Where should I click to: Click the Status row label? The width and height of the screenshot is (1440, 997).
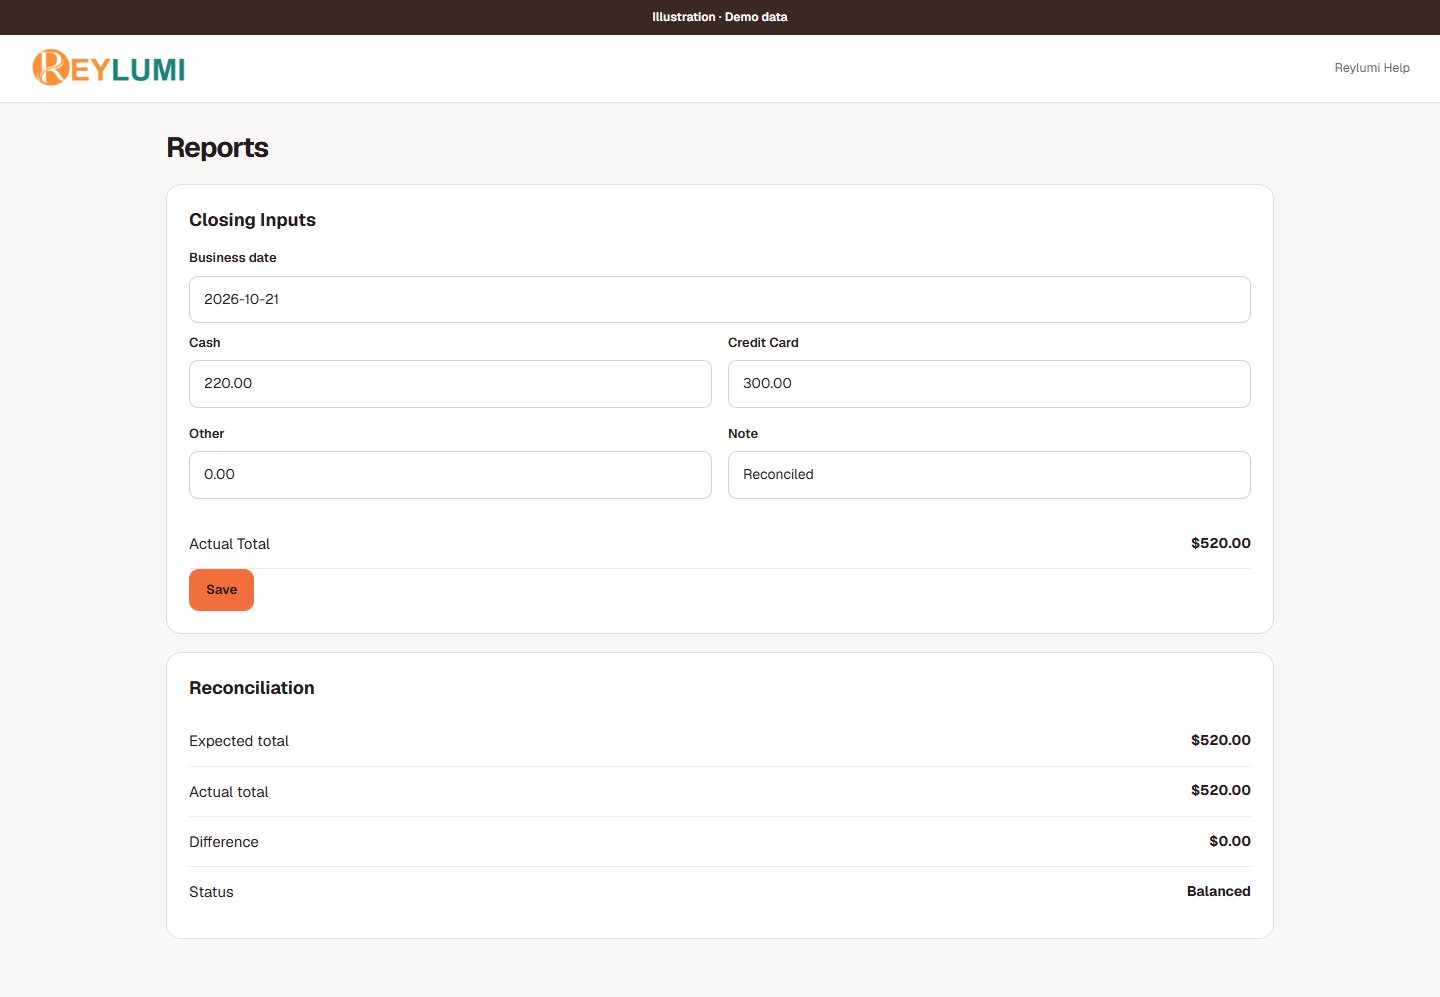coord(211,892)
